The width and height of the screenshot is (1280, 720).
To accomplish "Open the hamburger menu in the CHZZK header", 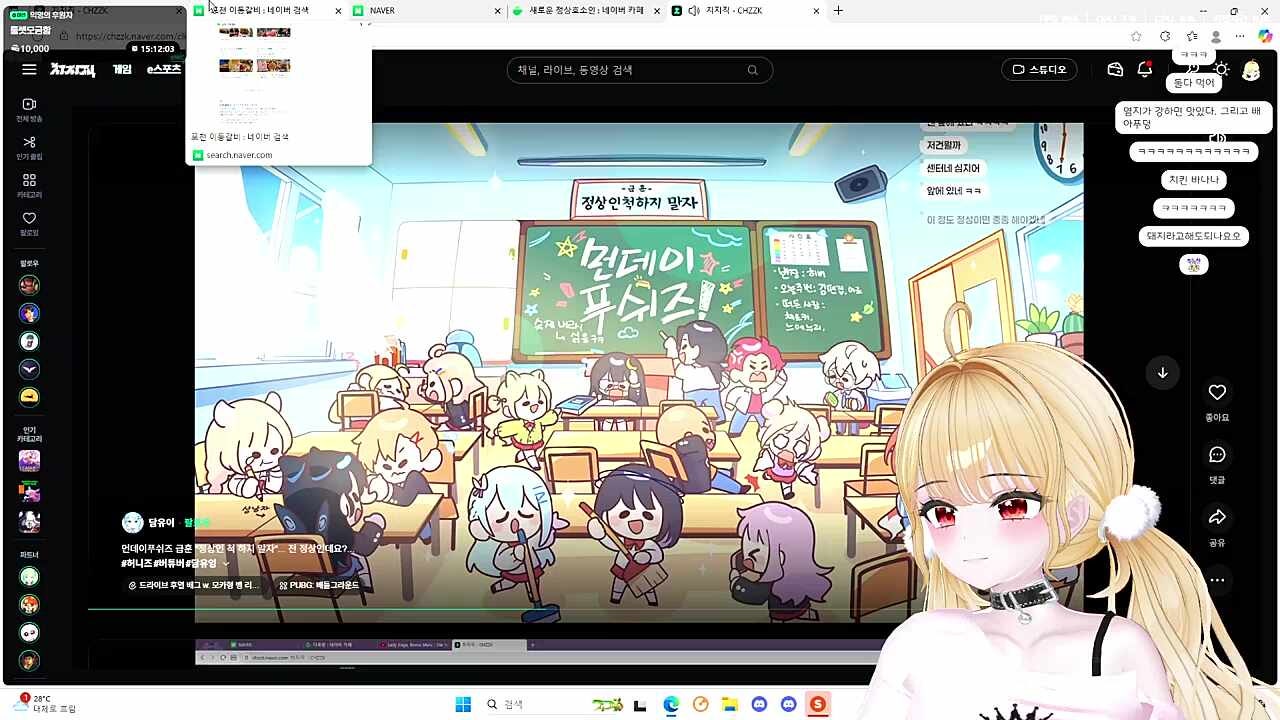I will pyautogui.click(x=29, y=70).
